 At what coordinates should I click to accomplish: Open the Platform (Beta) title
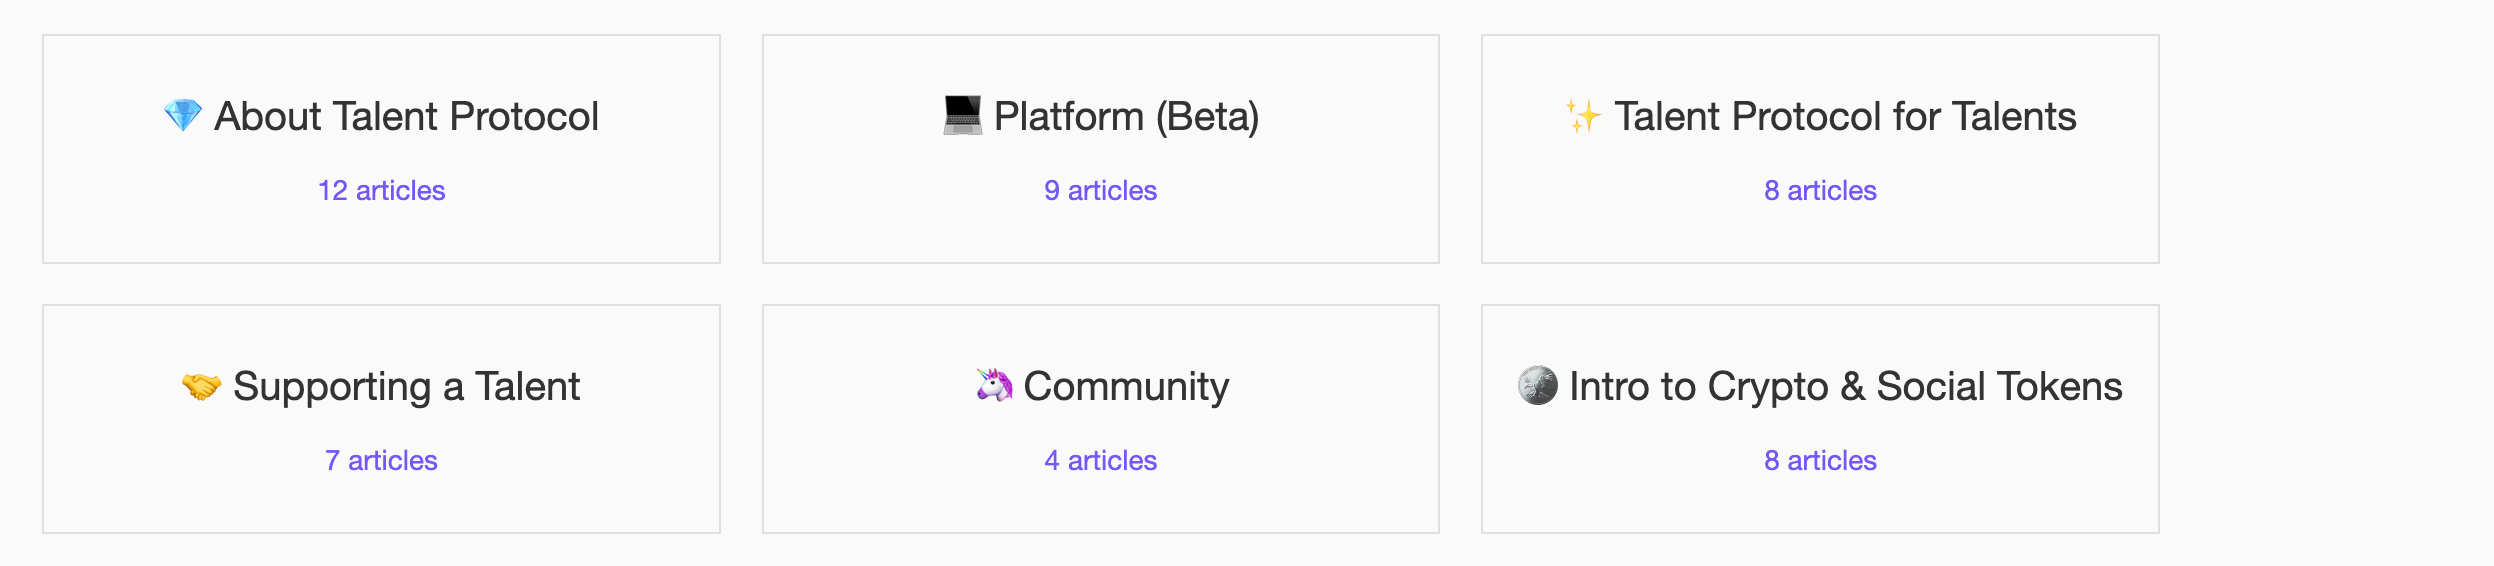point(1126,116)
